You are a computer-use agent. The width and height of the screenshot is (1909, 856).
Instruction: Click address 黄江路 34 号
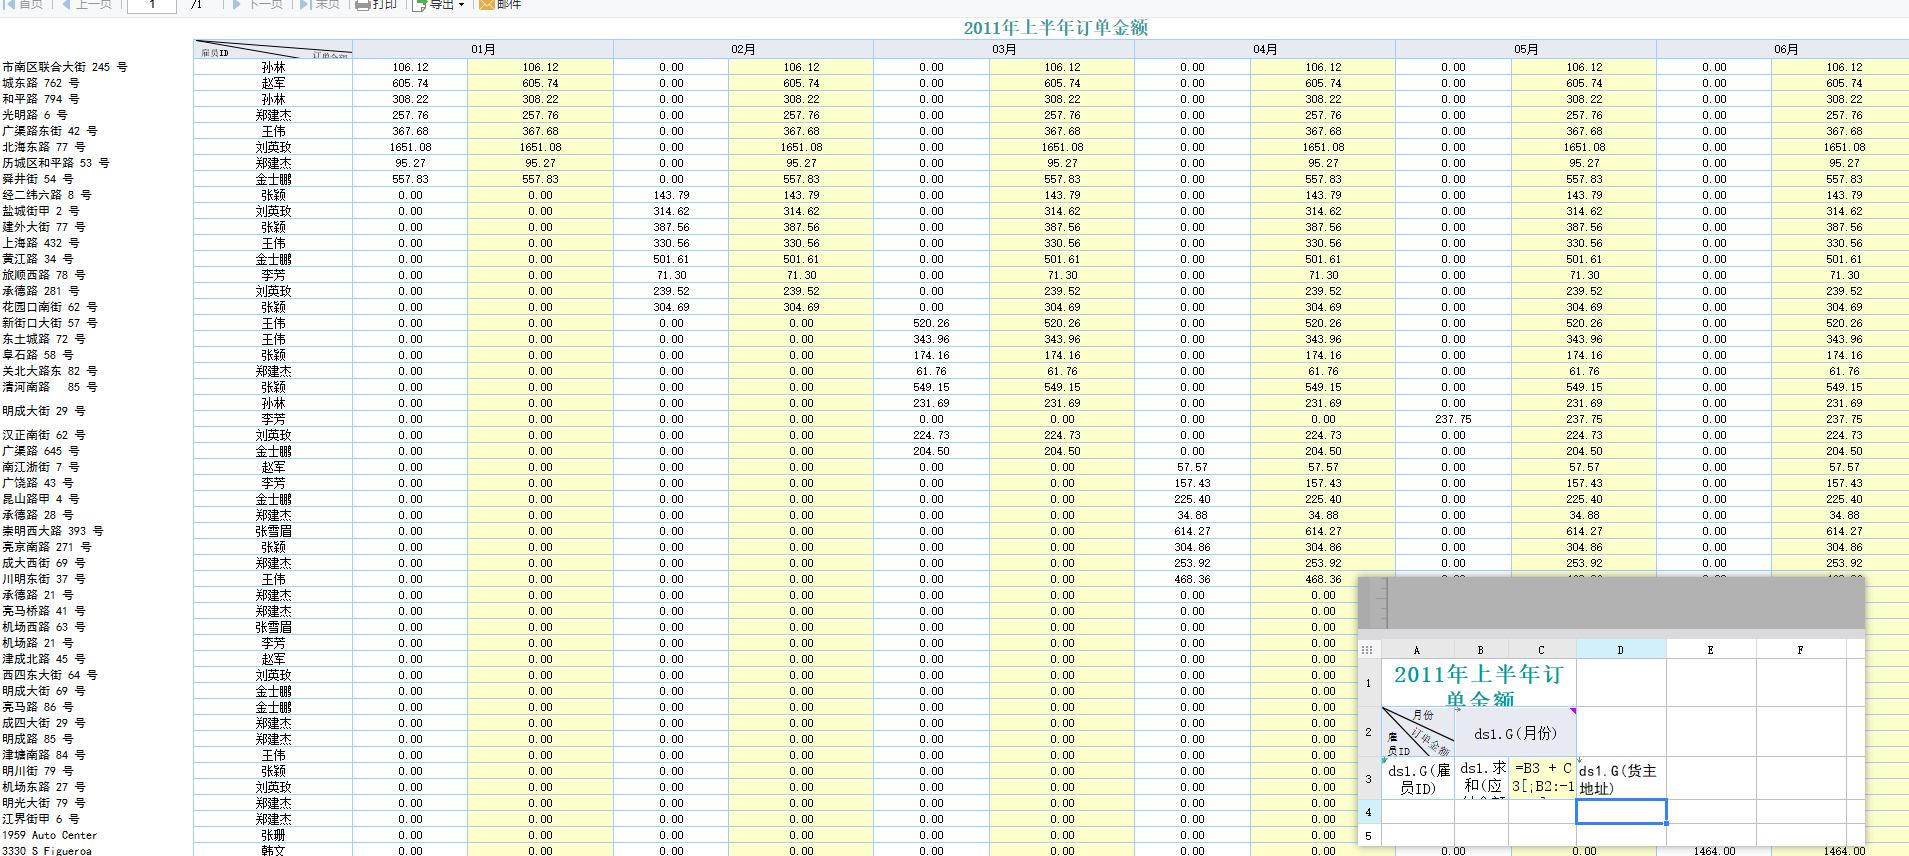[x=38, y=259]
